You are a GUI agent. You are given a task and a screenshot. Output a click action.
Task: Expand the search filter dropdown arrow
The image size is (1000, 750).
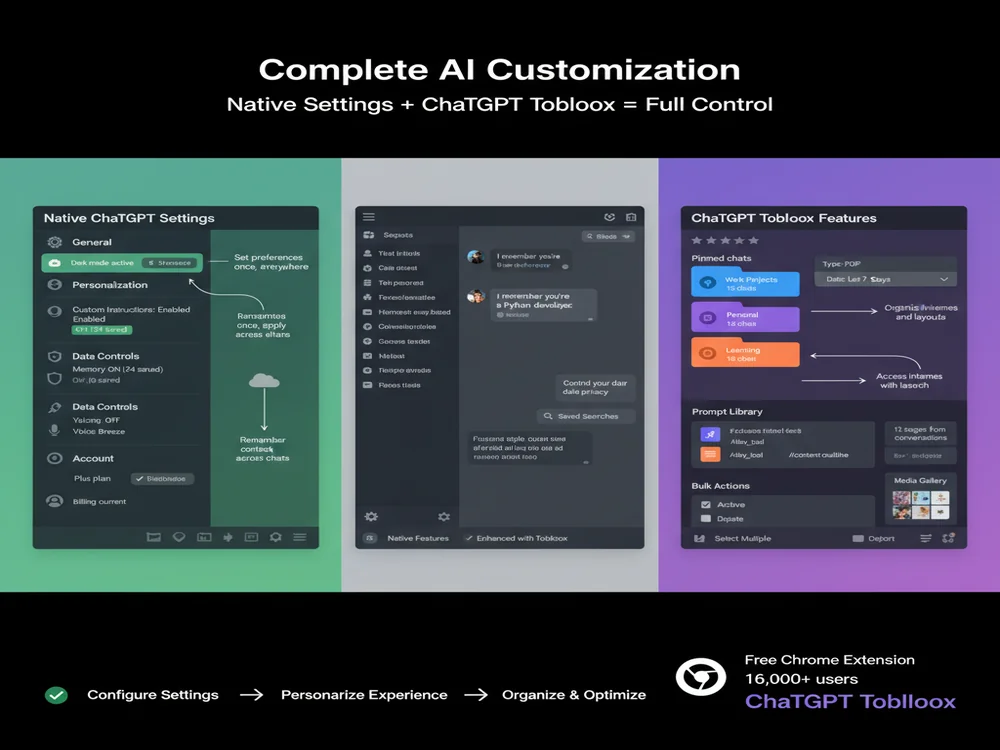[628, 236]
